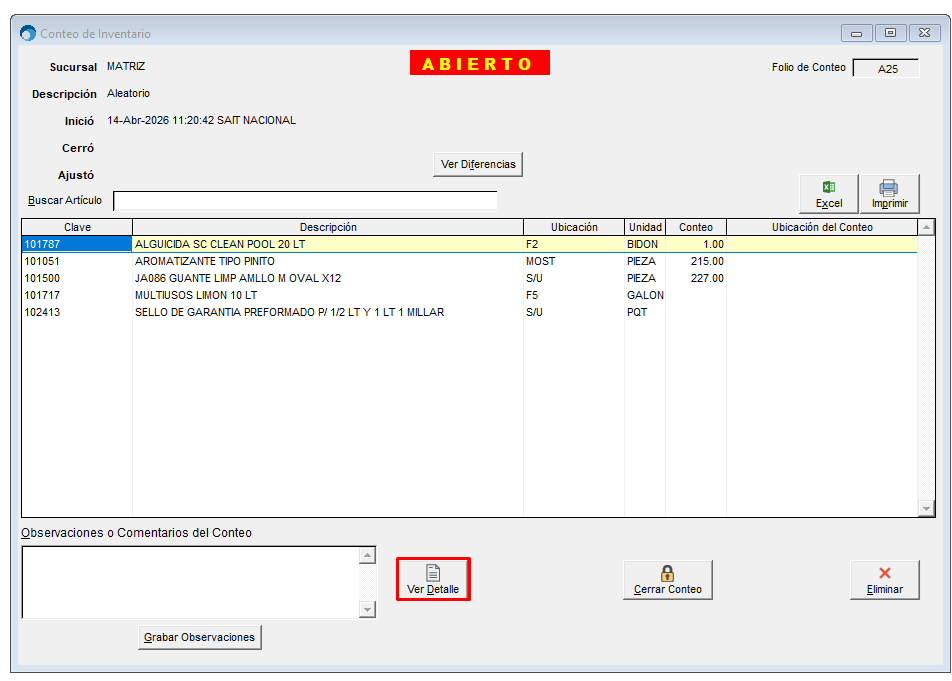Sort by the Clave column header

(77, 227)
